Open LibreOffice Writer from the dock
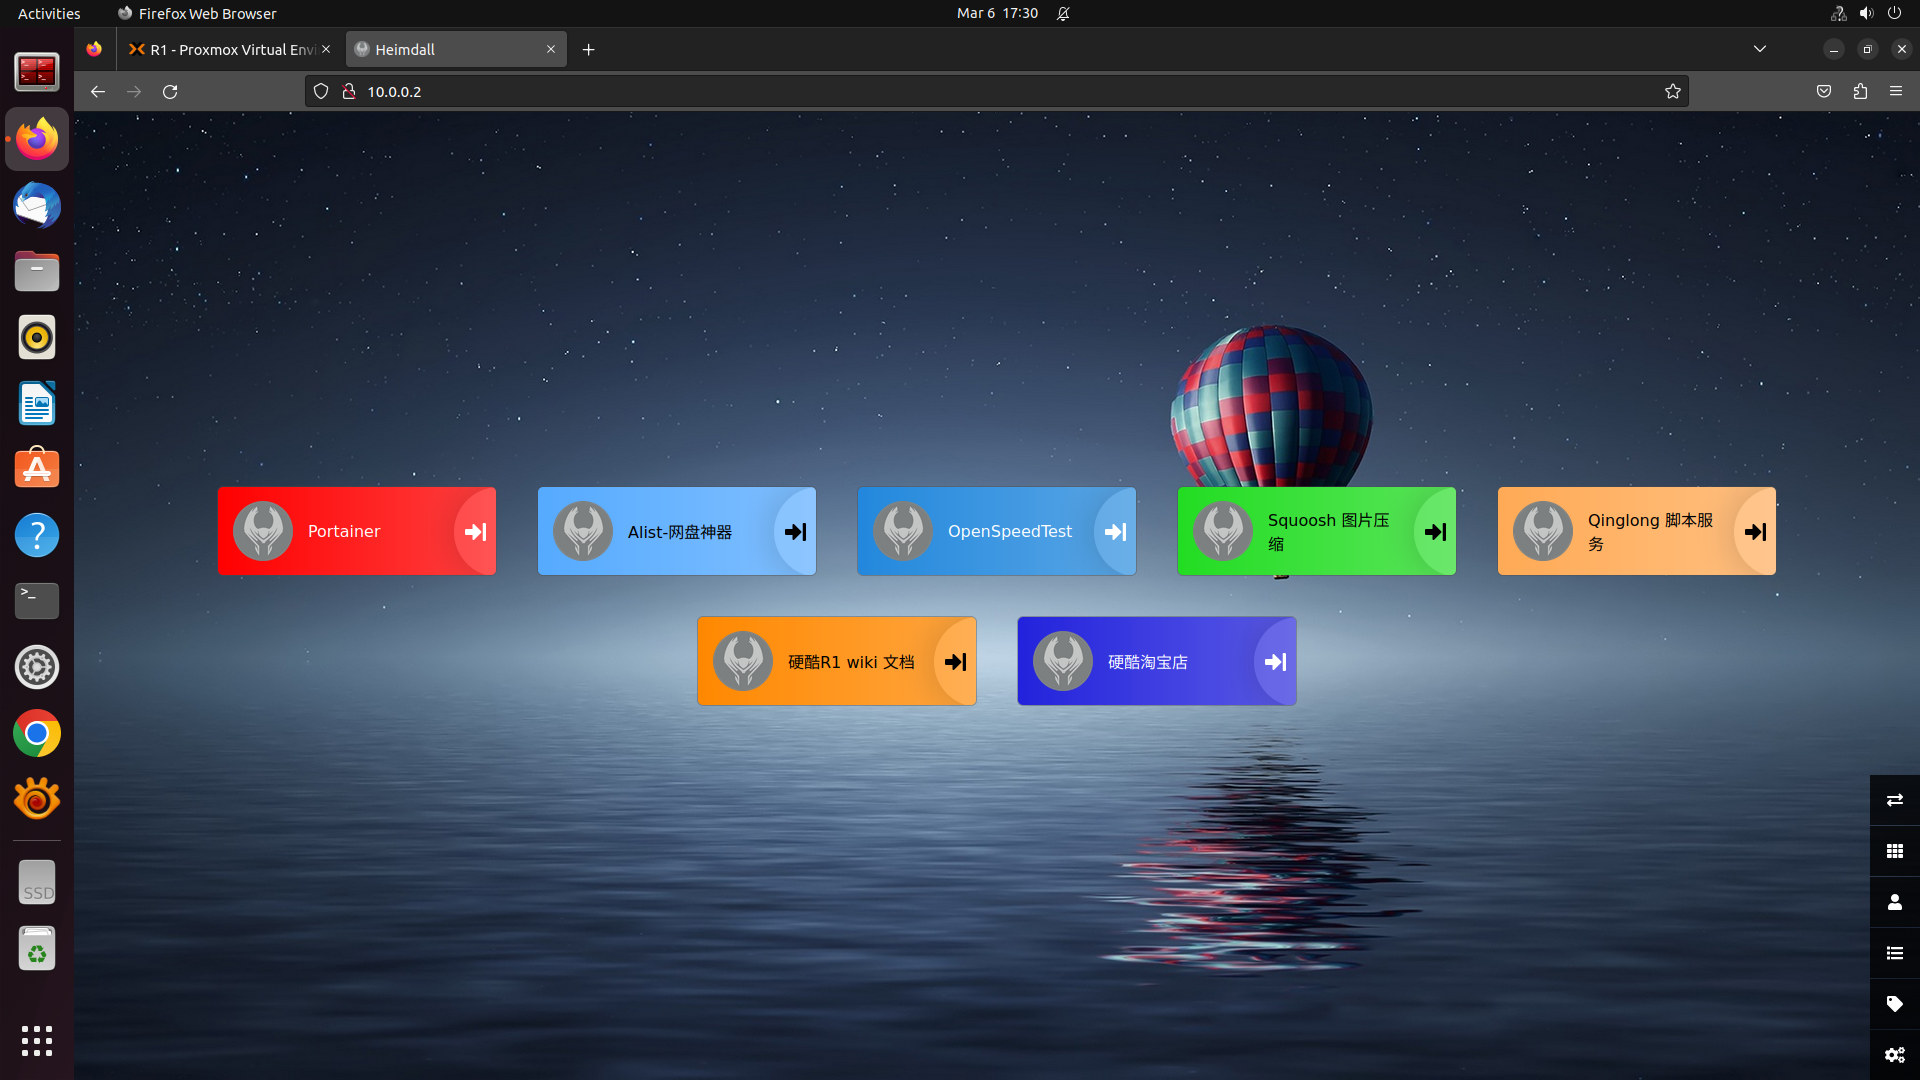 pyautogui.click(x=37, y=403)
